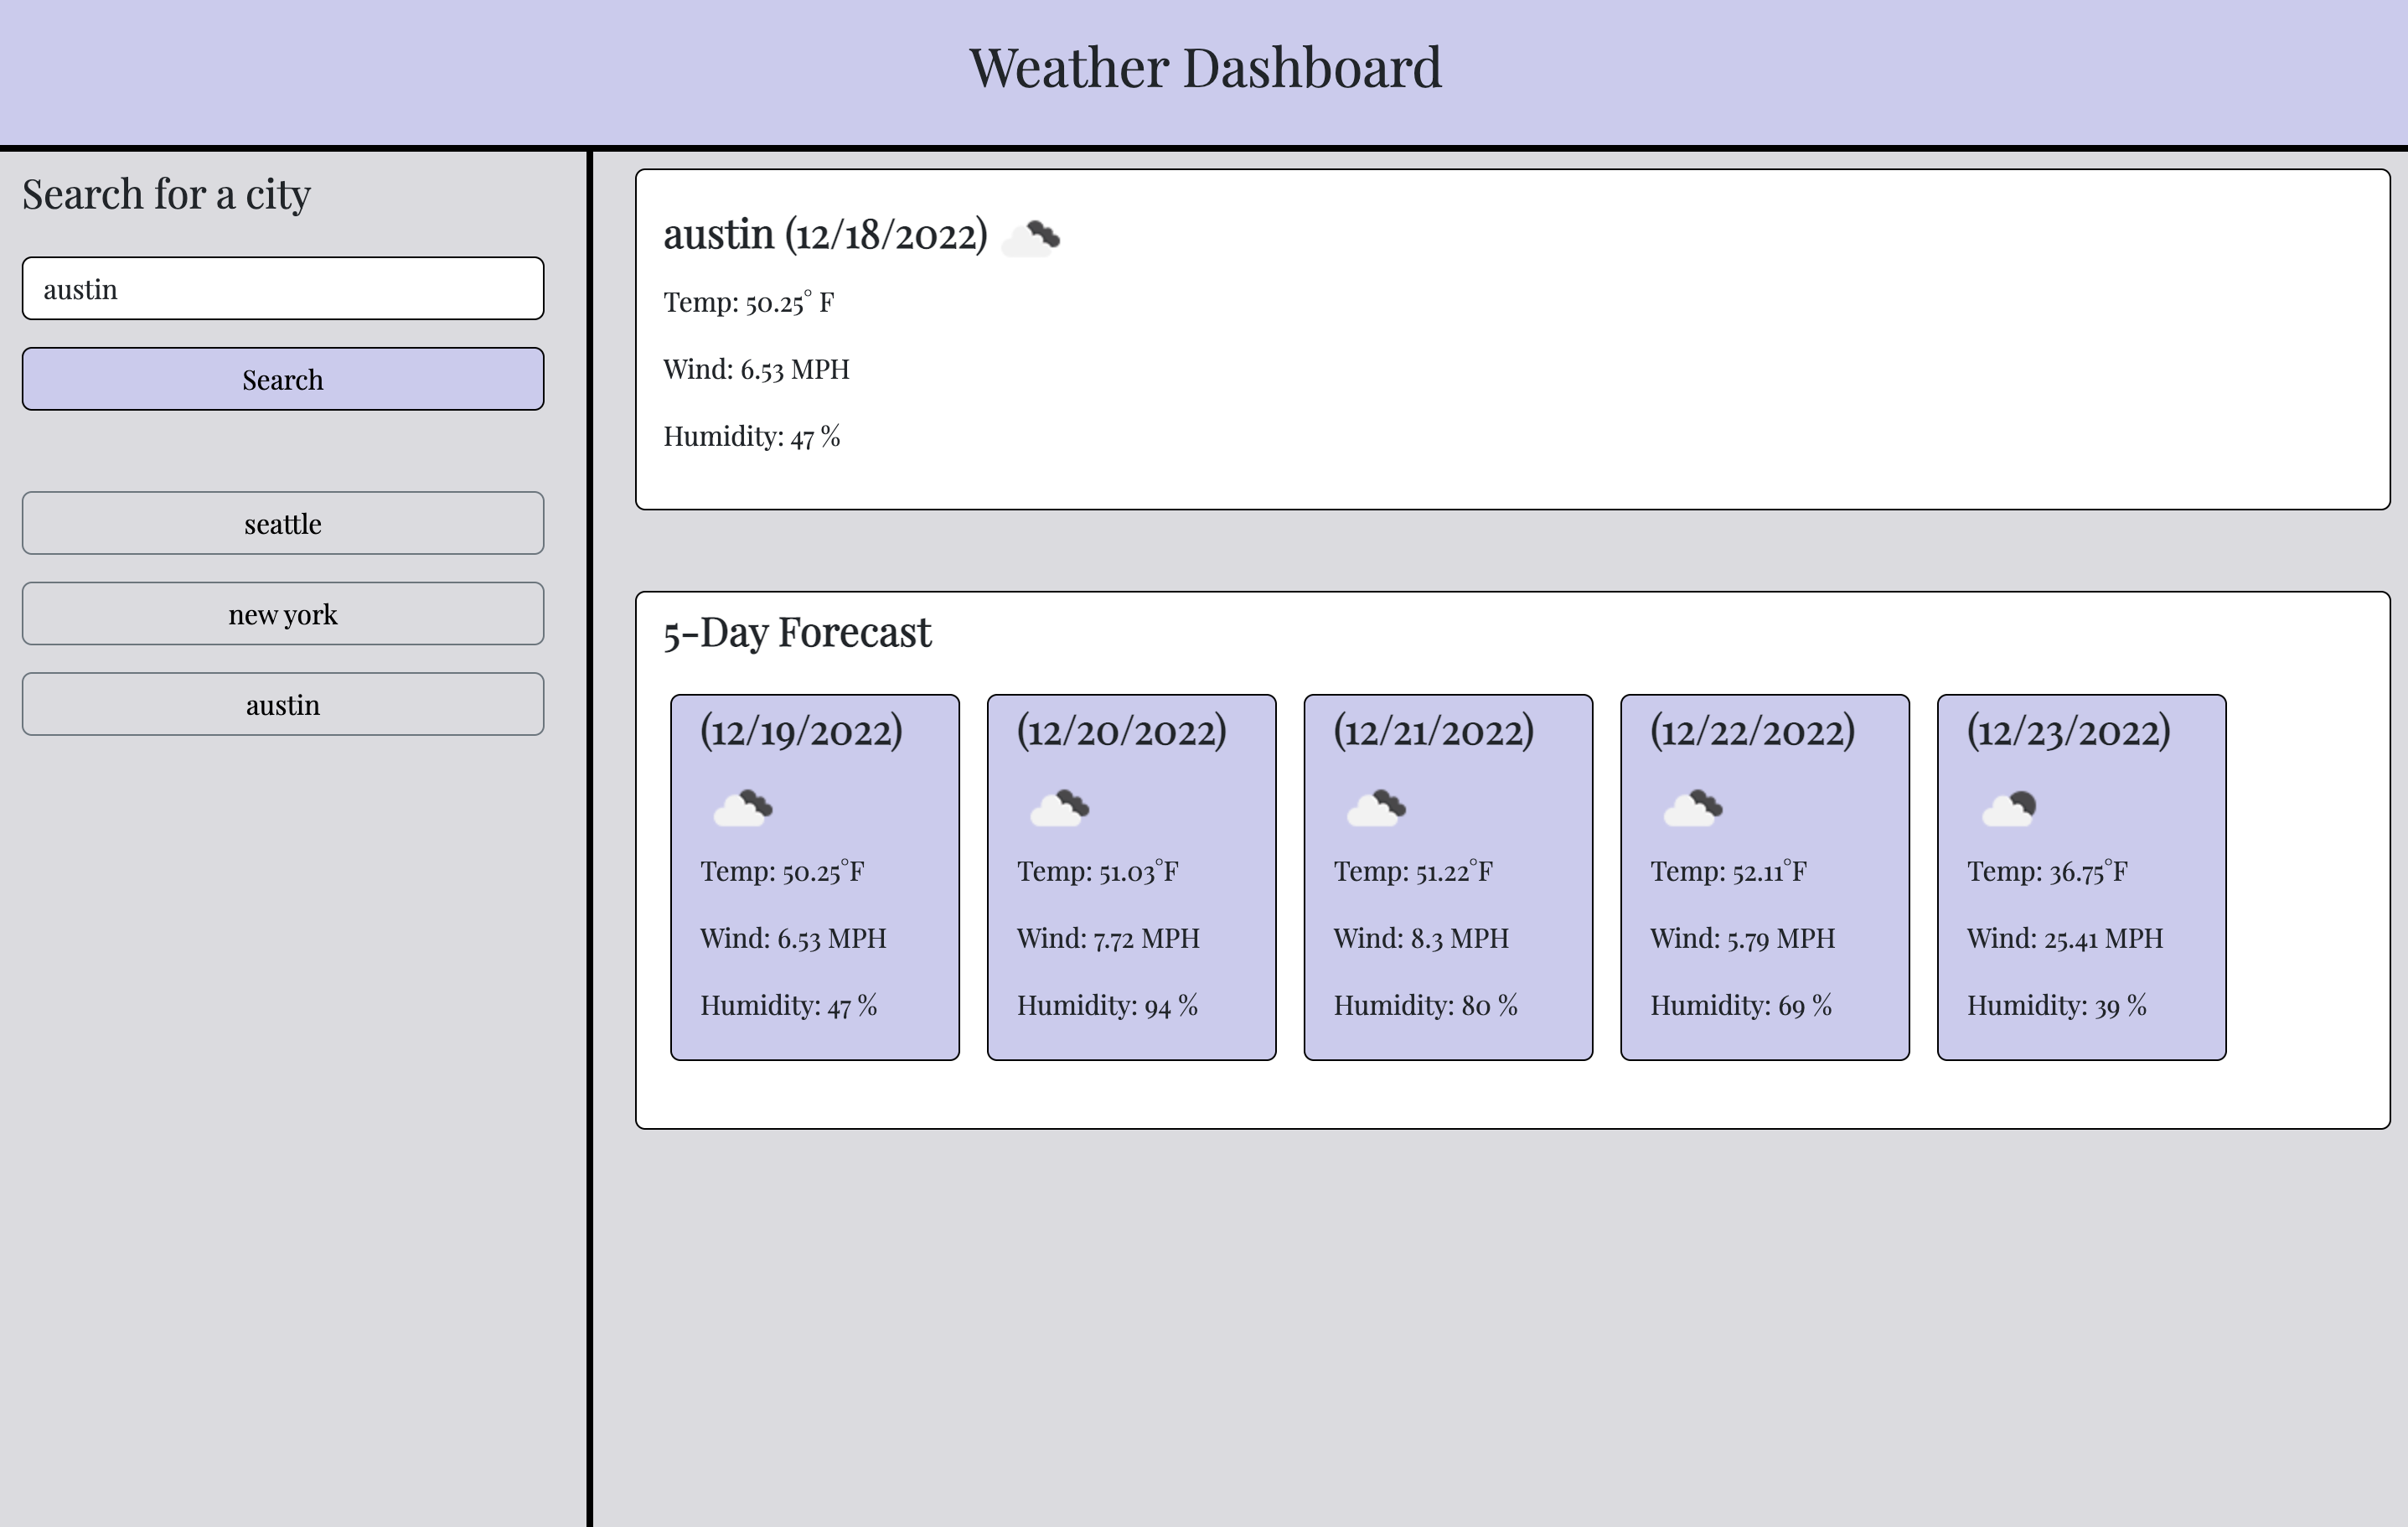Click the cloud icon in the 12/19/2022 card

click(743, 807)
